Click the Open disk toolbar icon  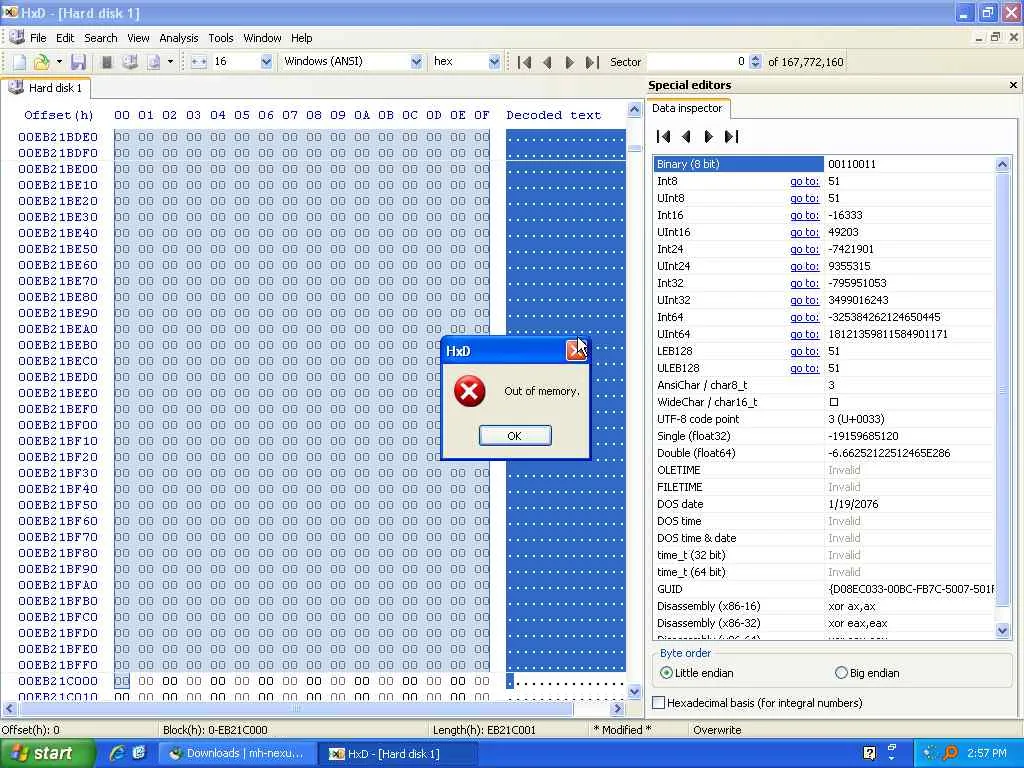coord(130,62)
